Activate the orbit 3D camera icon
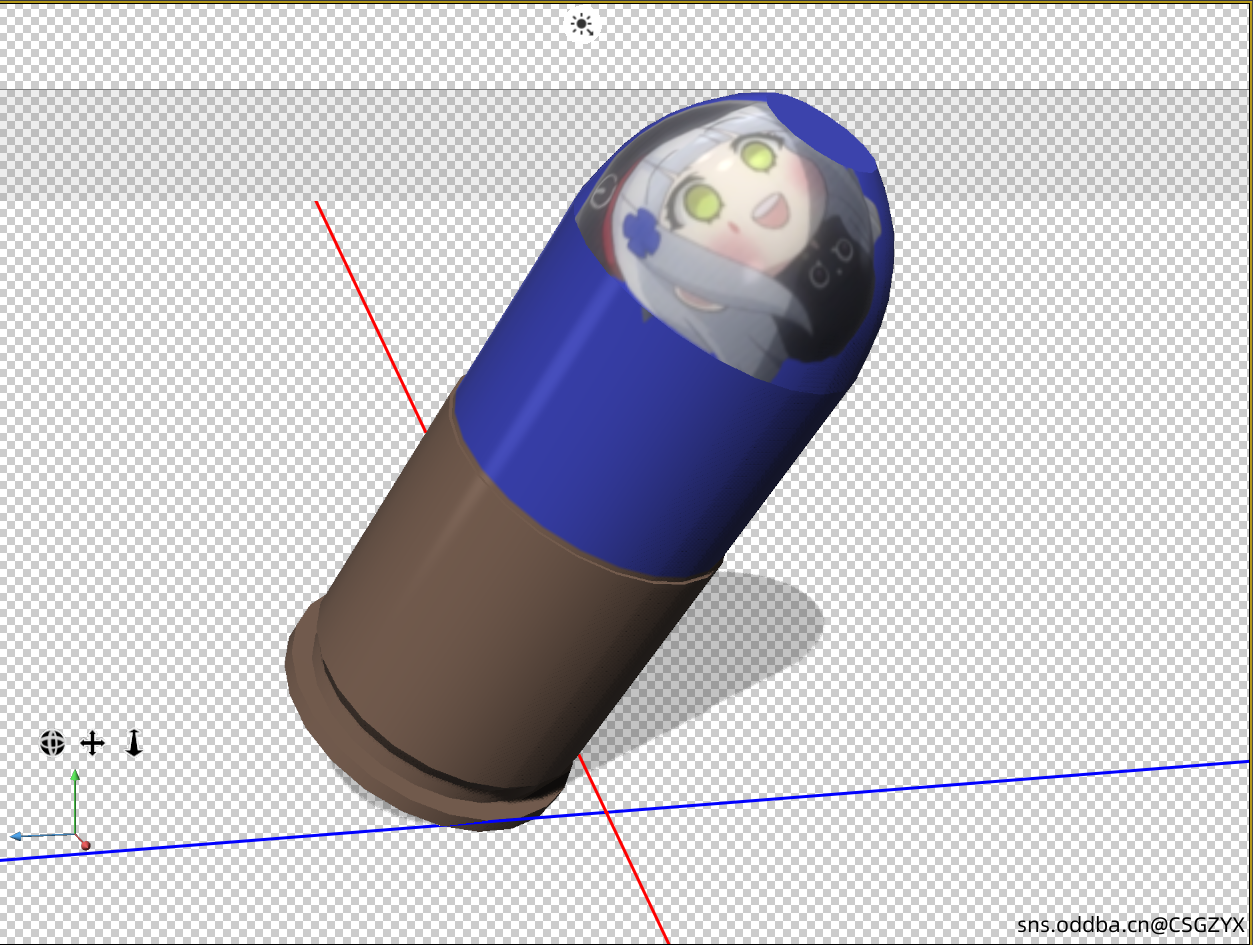1253x945 pixels. click(x=52, y=743)
